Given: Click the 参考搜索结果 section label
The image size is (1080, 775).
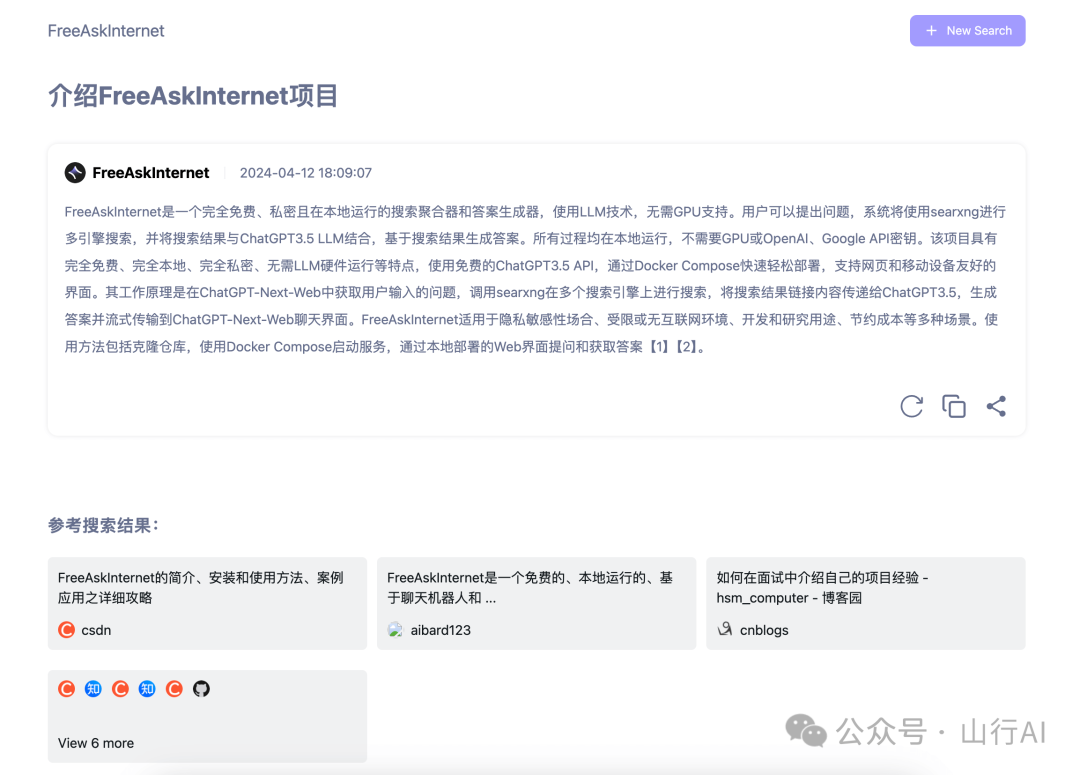Looking at the screenshot, I should [103, 526].
